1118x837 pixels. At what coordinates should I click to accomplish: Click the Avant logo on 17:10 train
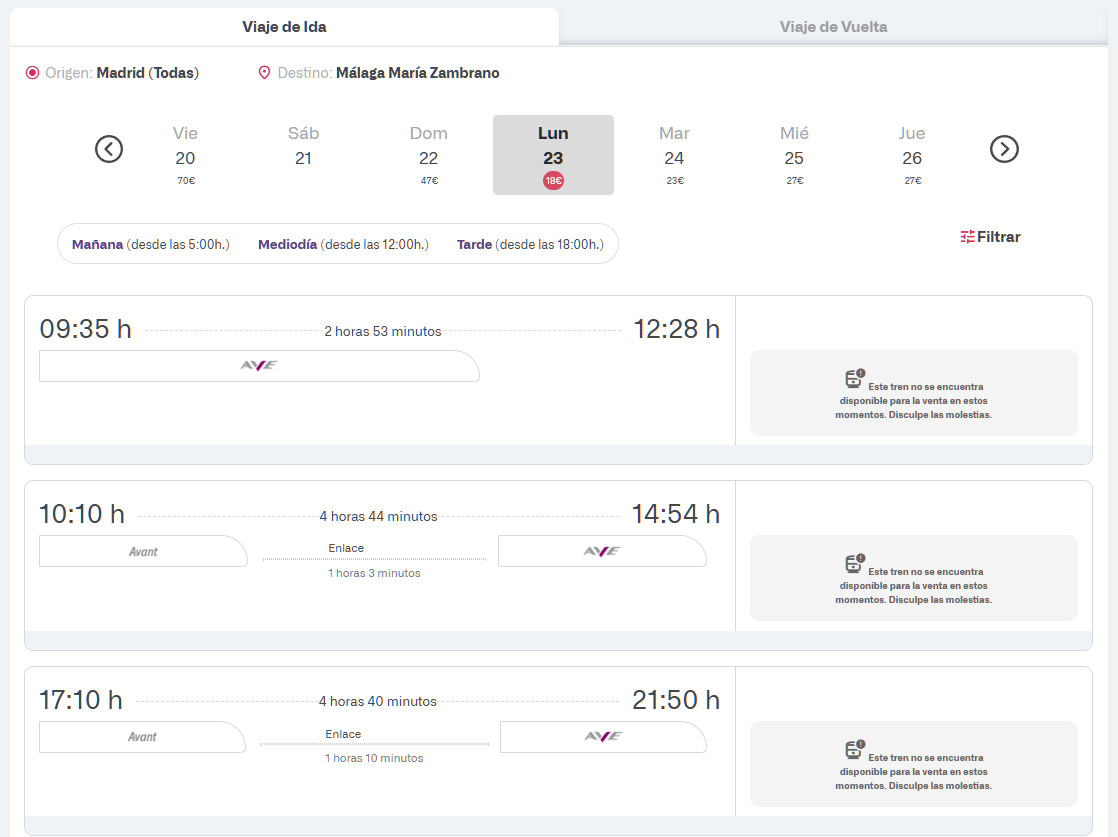(142, 737)
